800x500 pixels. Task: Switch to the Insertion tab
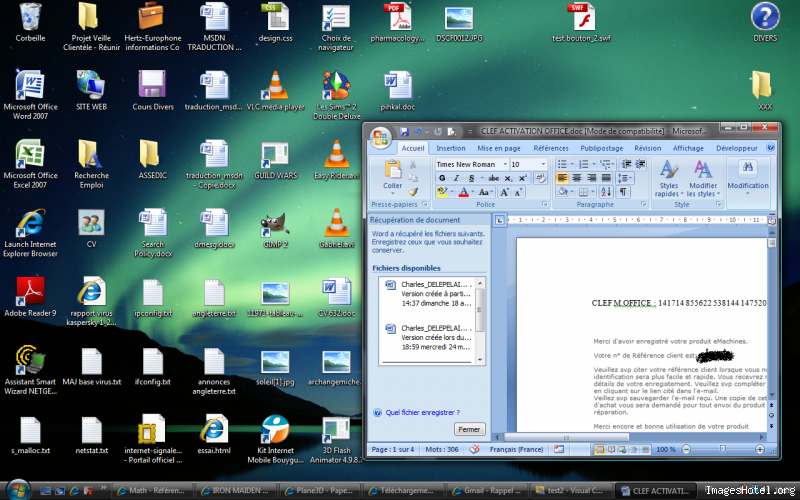pyautogui.click(x=451, y=148)
